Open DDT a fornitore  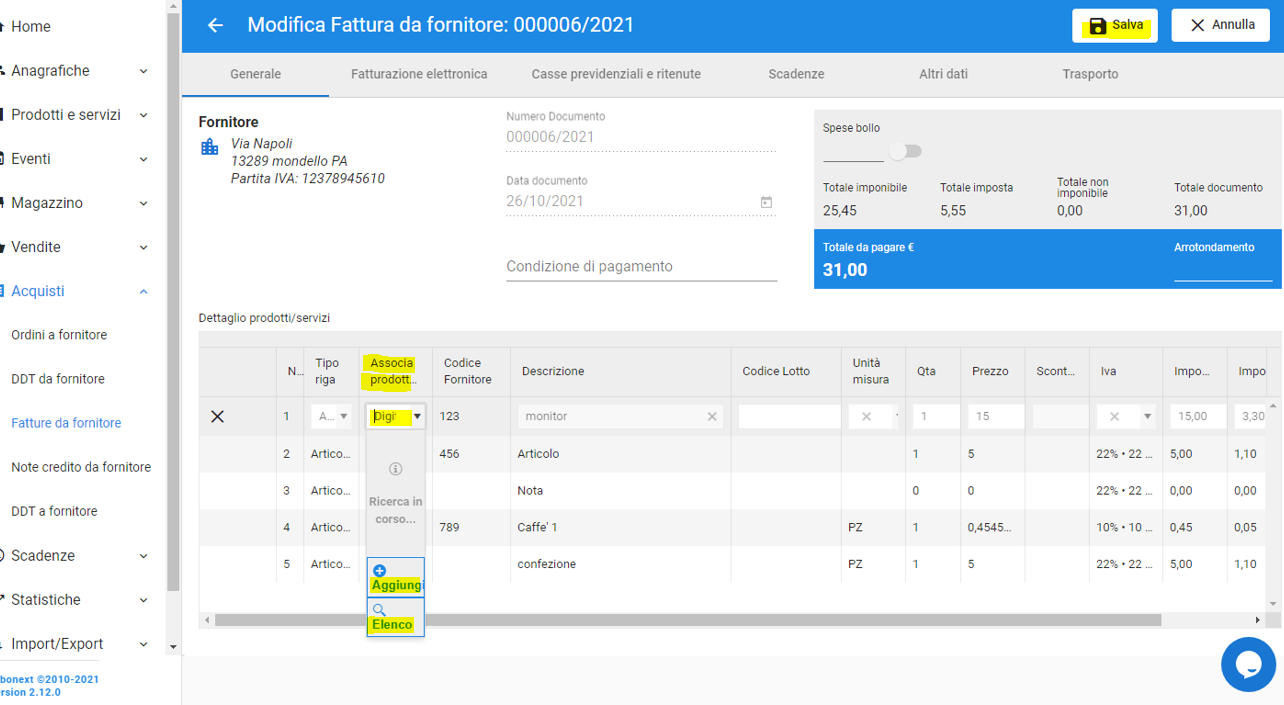click(54, 511)
